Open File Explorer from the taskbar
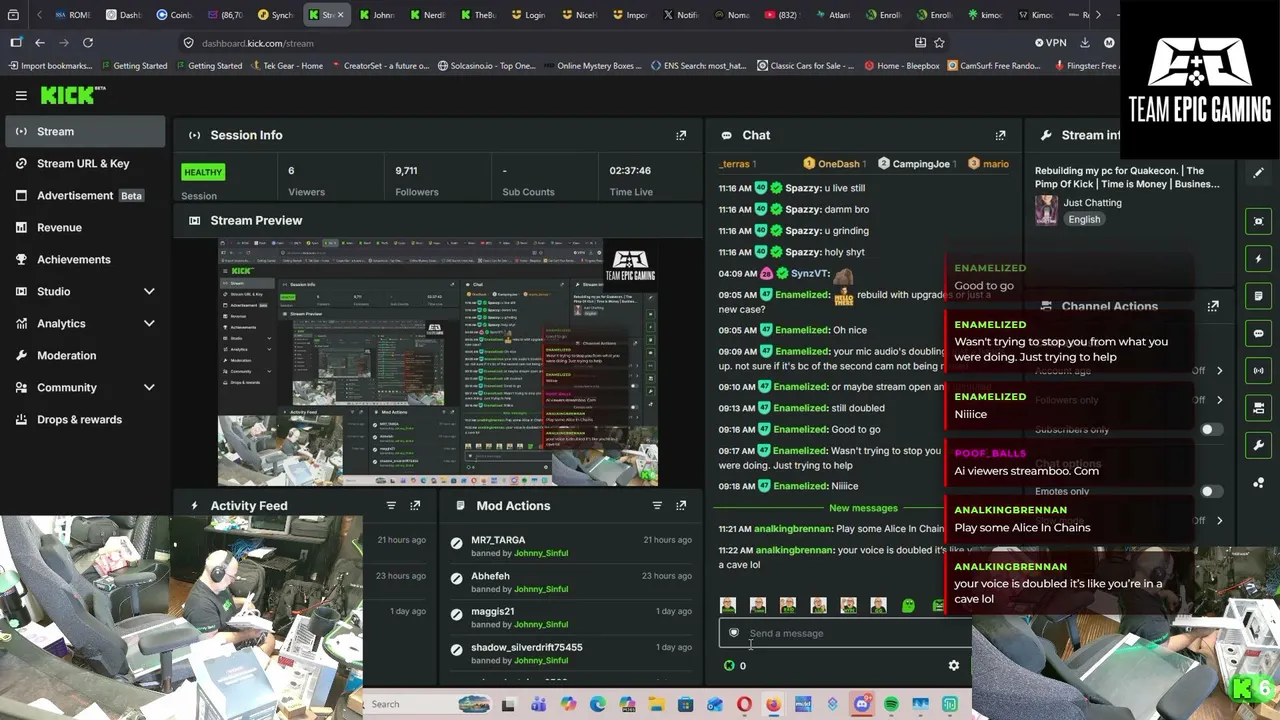1280x720 pixels. pos(656,705)
